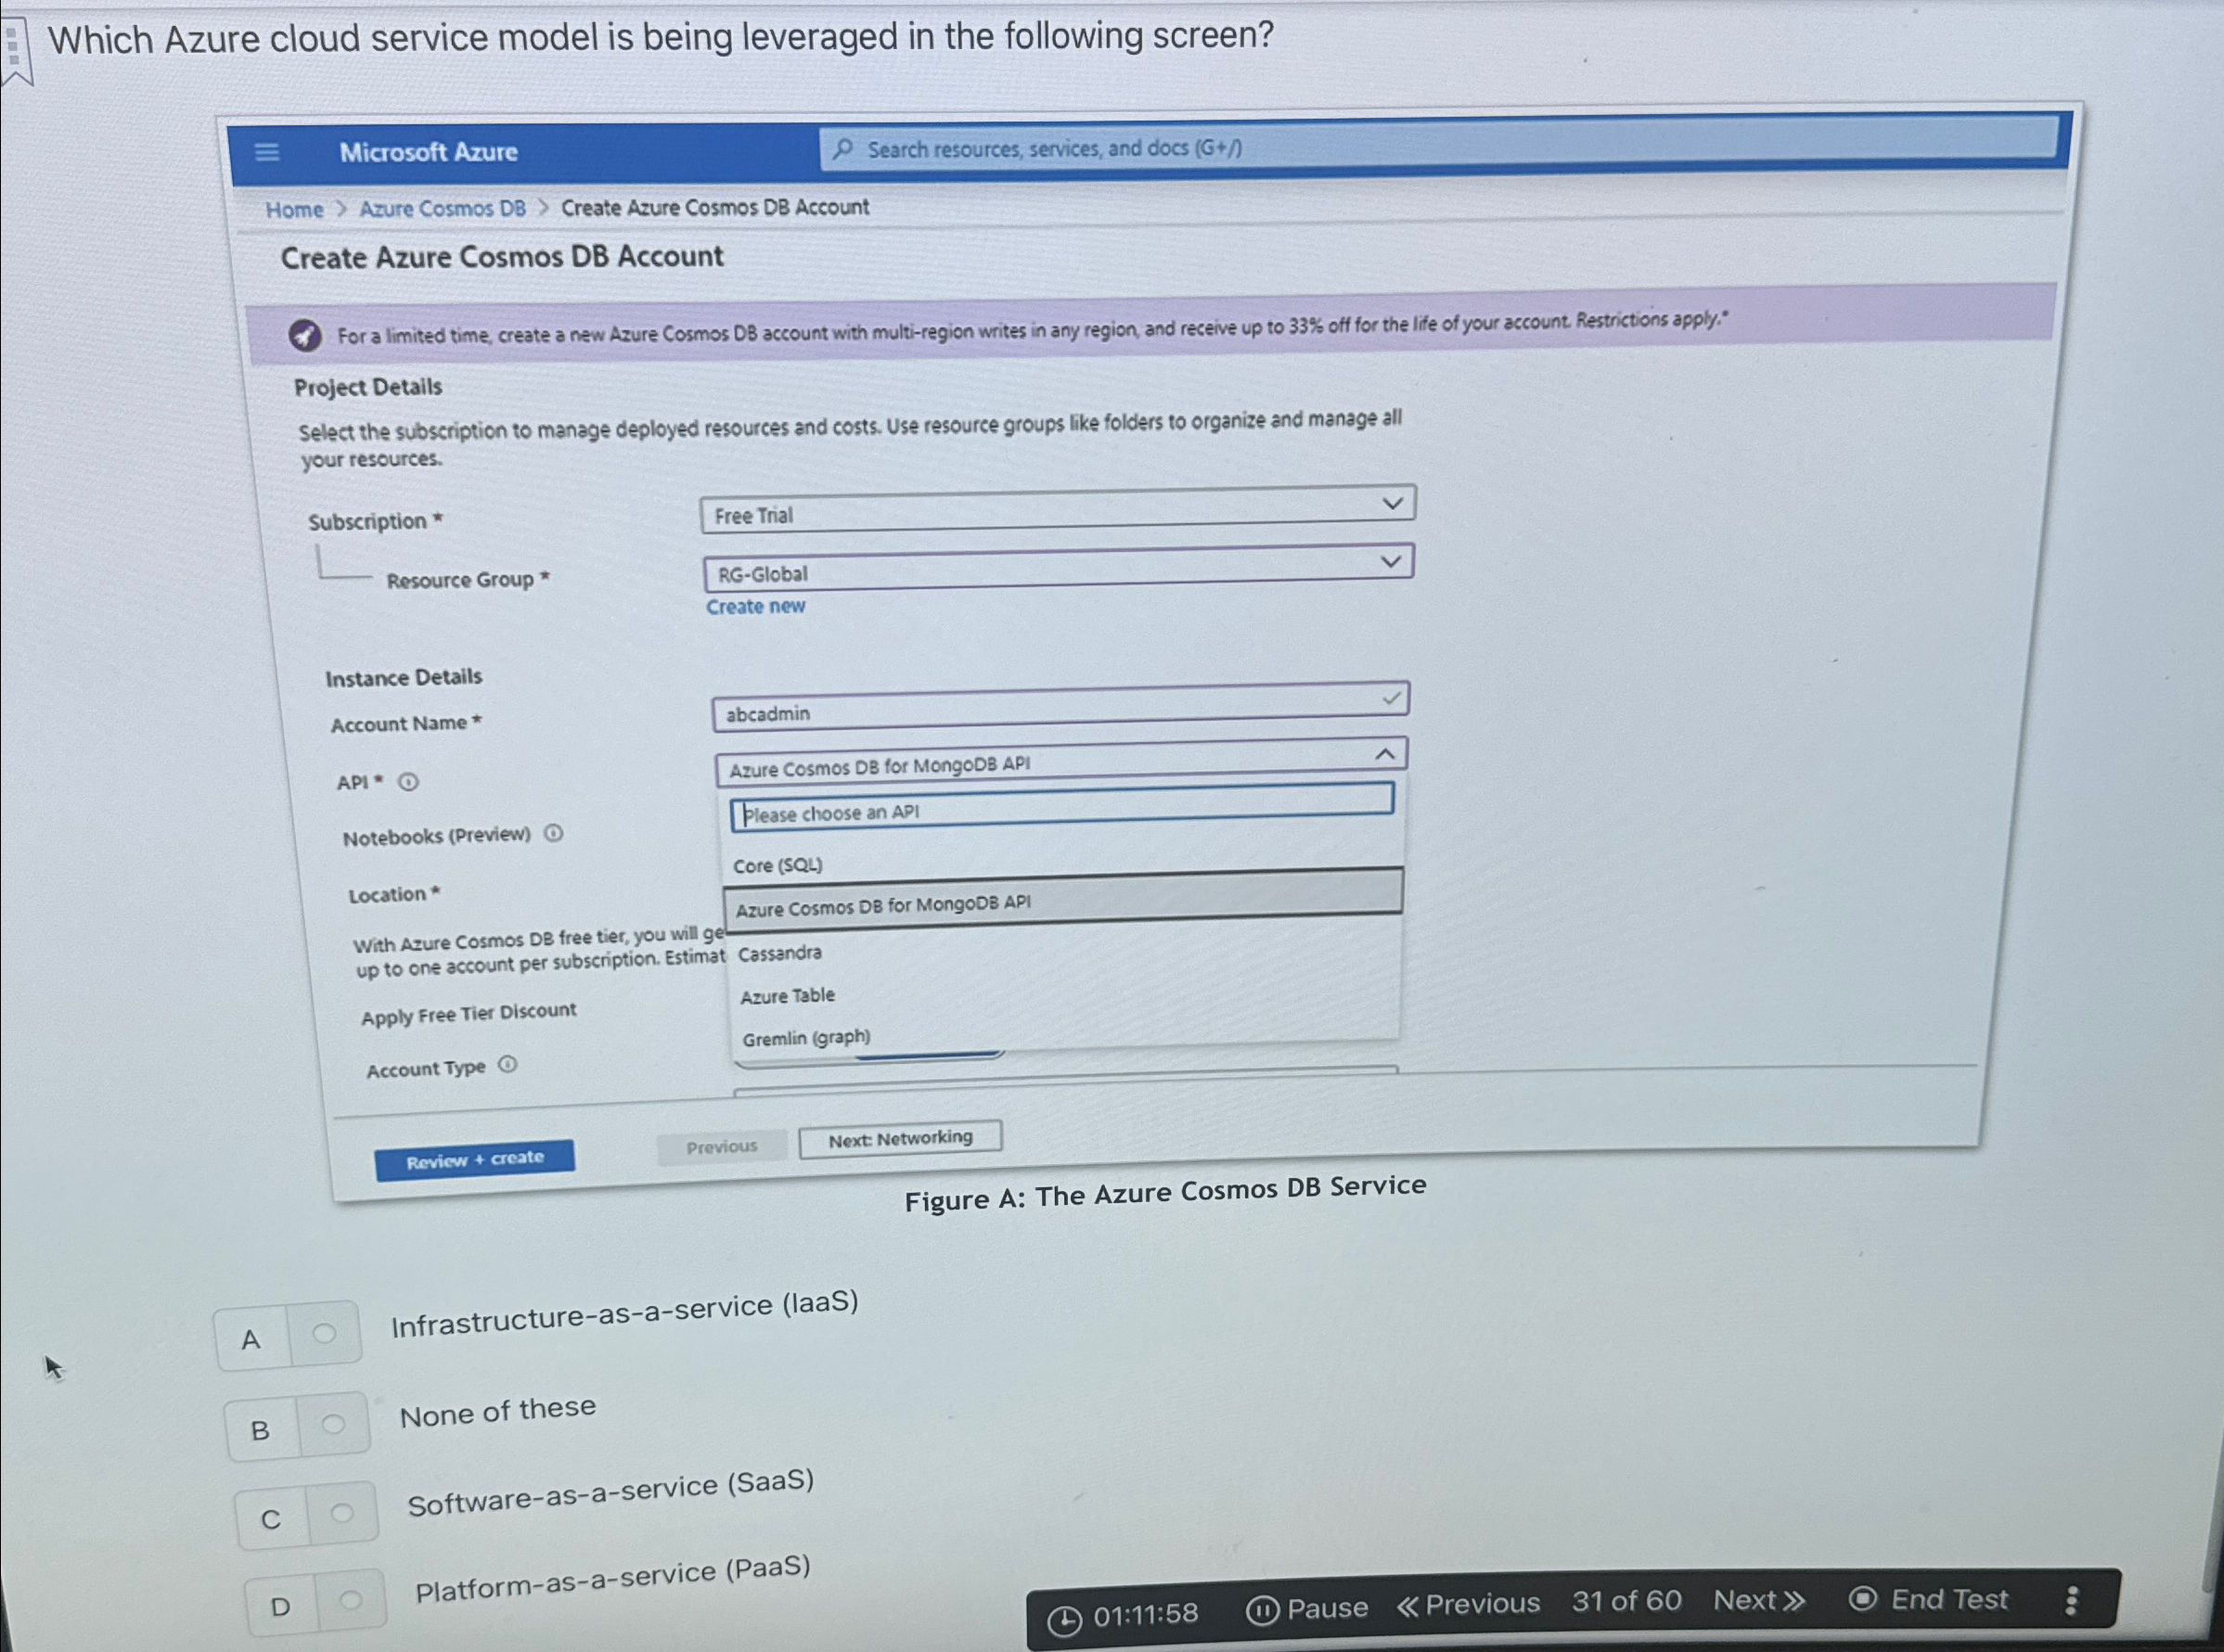Open the Subscription dropdown

click(x=1392, y=505)
